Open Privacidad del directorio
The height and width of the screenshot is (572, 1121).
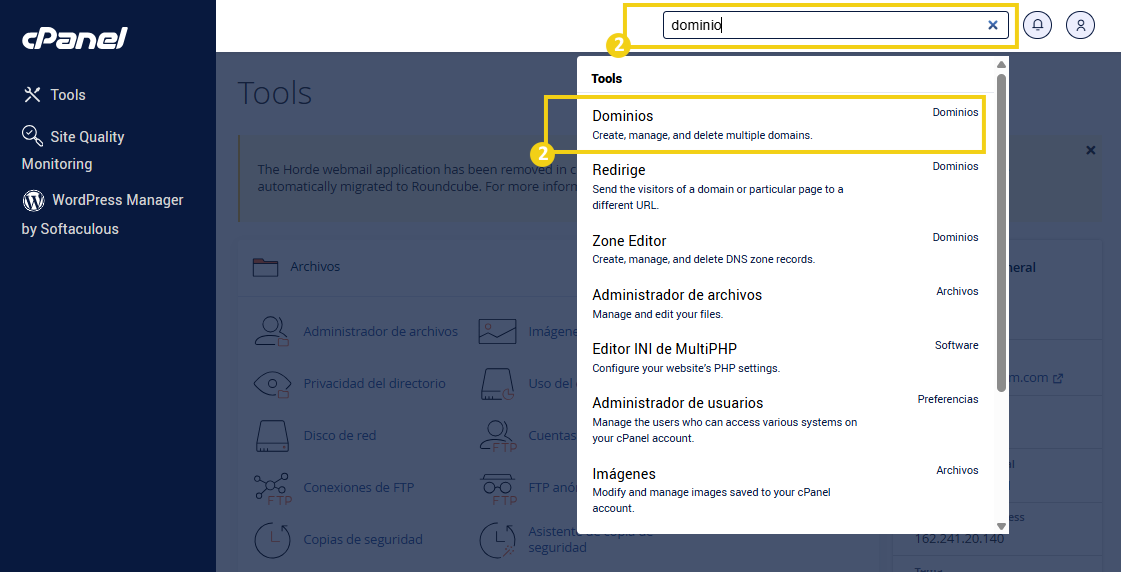pyautogui.click(x=374, y=383)
